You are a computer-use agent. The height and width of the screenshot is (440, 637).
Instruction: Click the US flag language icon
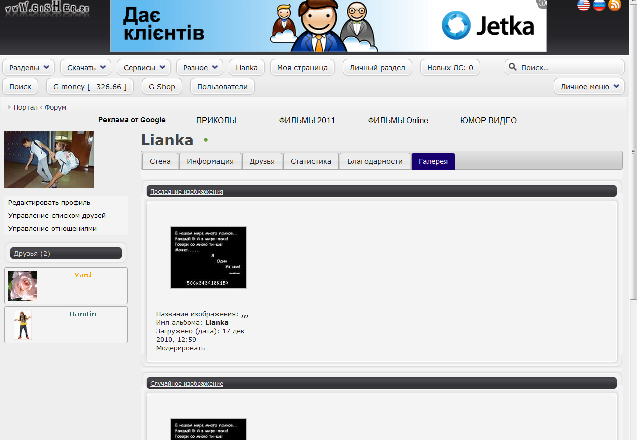pos(583,6)
